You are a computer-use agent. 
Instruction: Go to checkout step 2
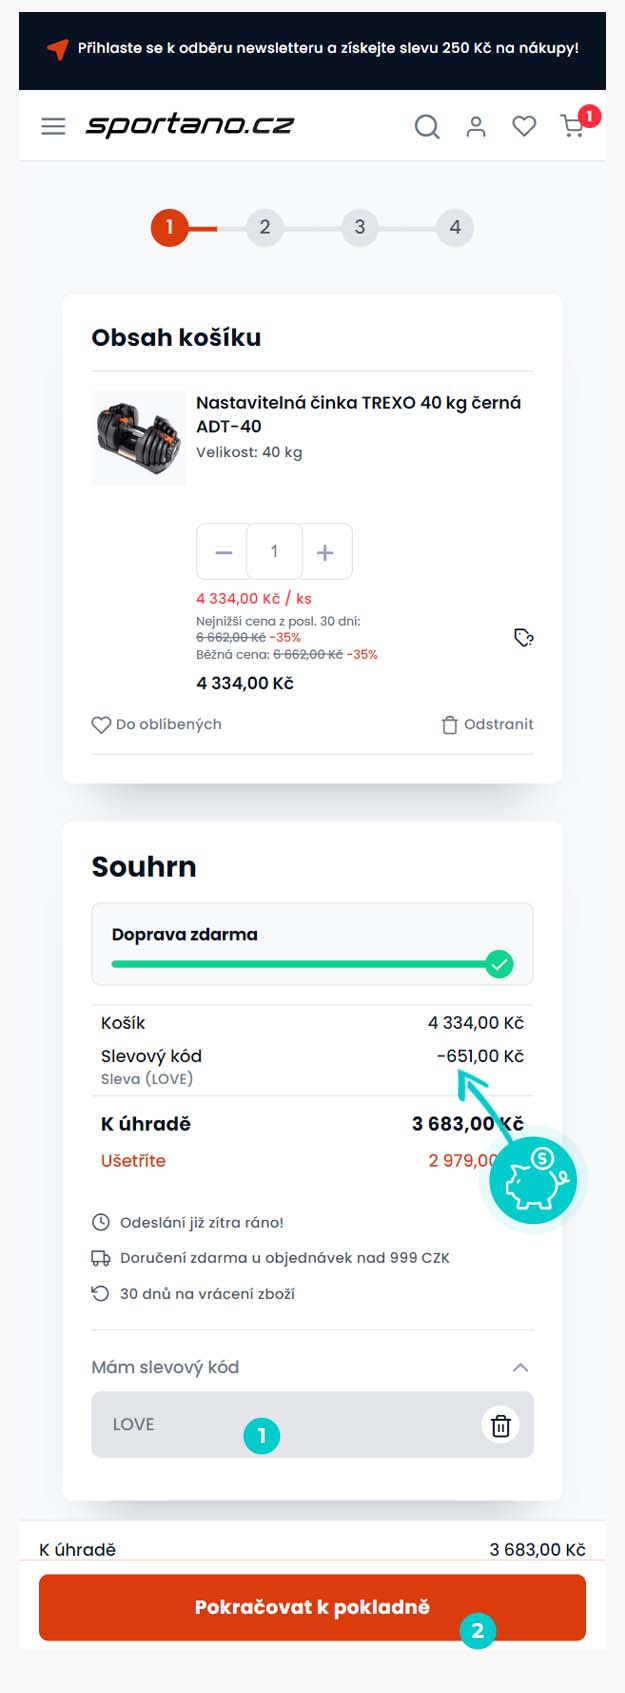click(x=264, y=227)
